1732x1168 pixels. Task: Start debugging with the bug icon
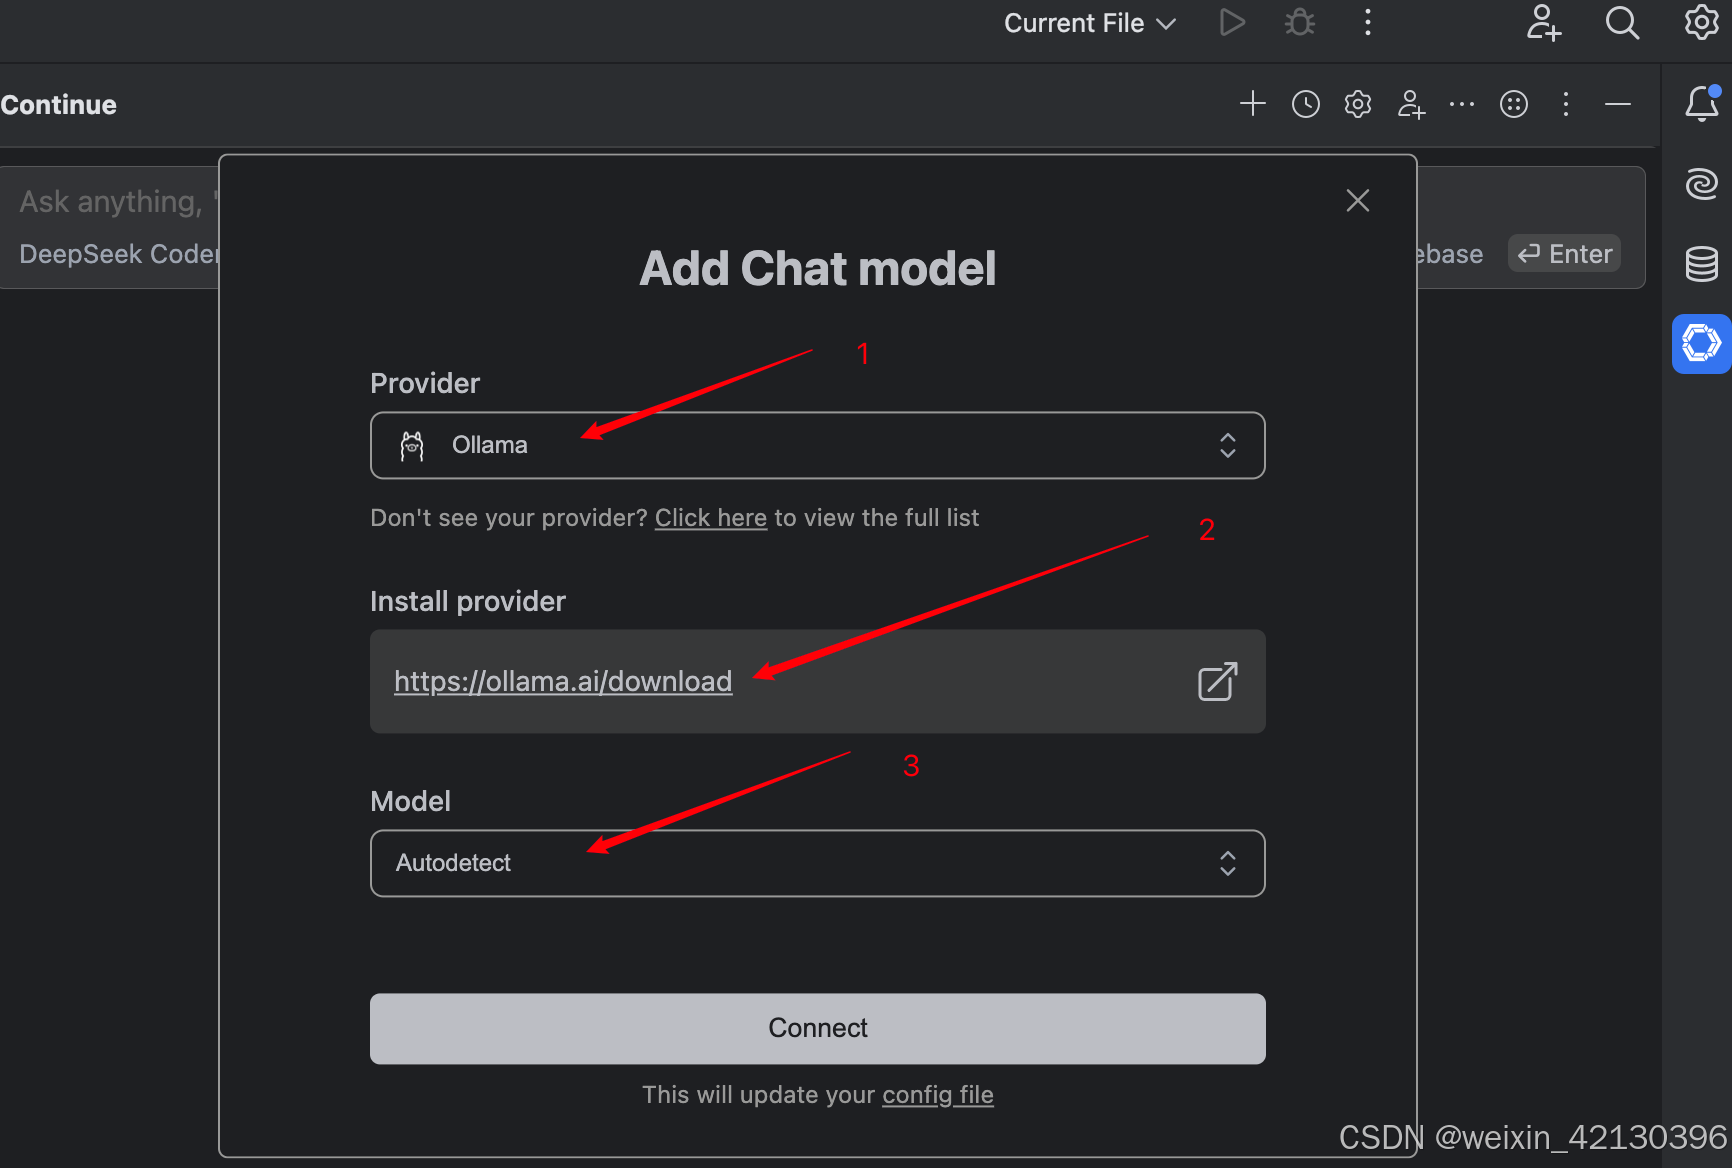pyautogui.click(x=1299, y=22)
